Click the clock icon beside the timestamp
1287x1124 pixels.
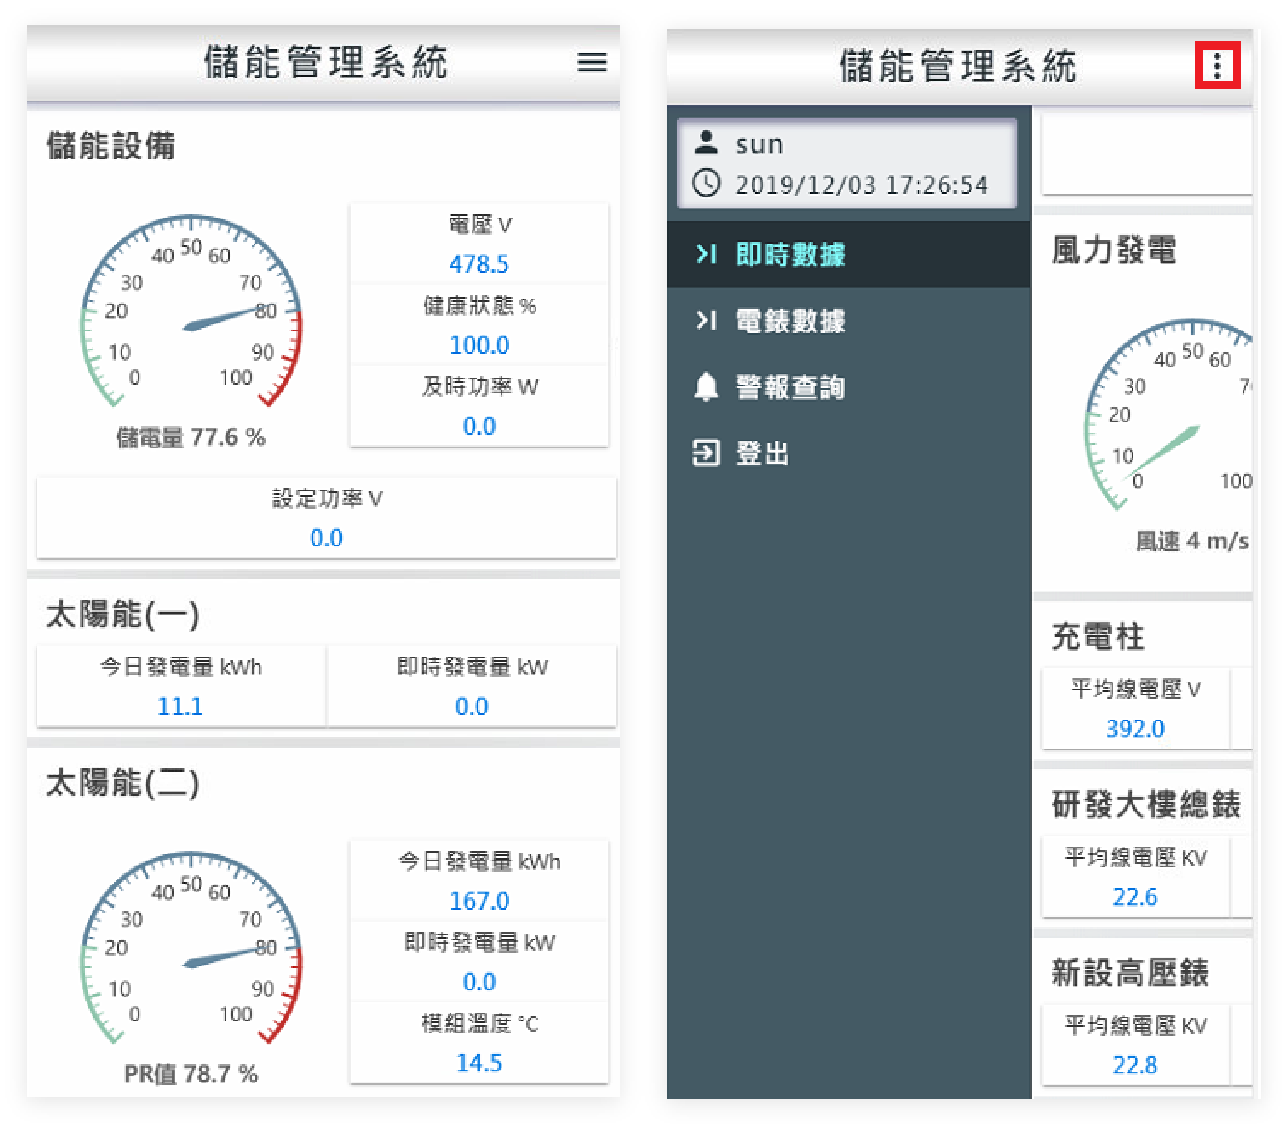click(706, 184)
